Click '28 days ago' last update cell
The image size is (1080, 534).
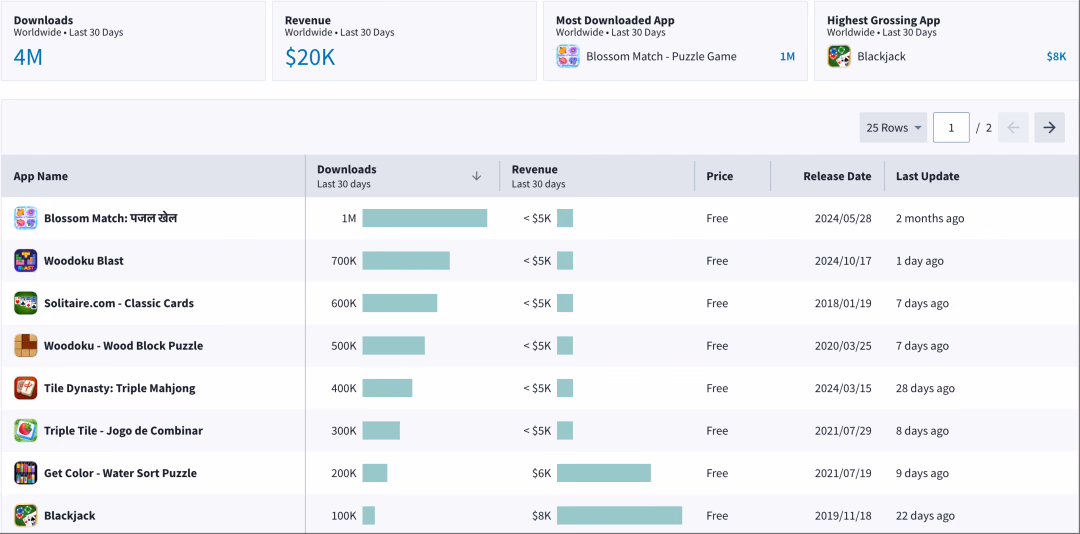[x=925, y=388]
